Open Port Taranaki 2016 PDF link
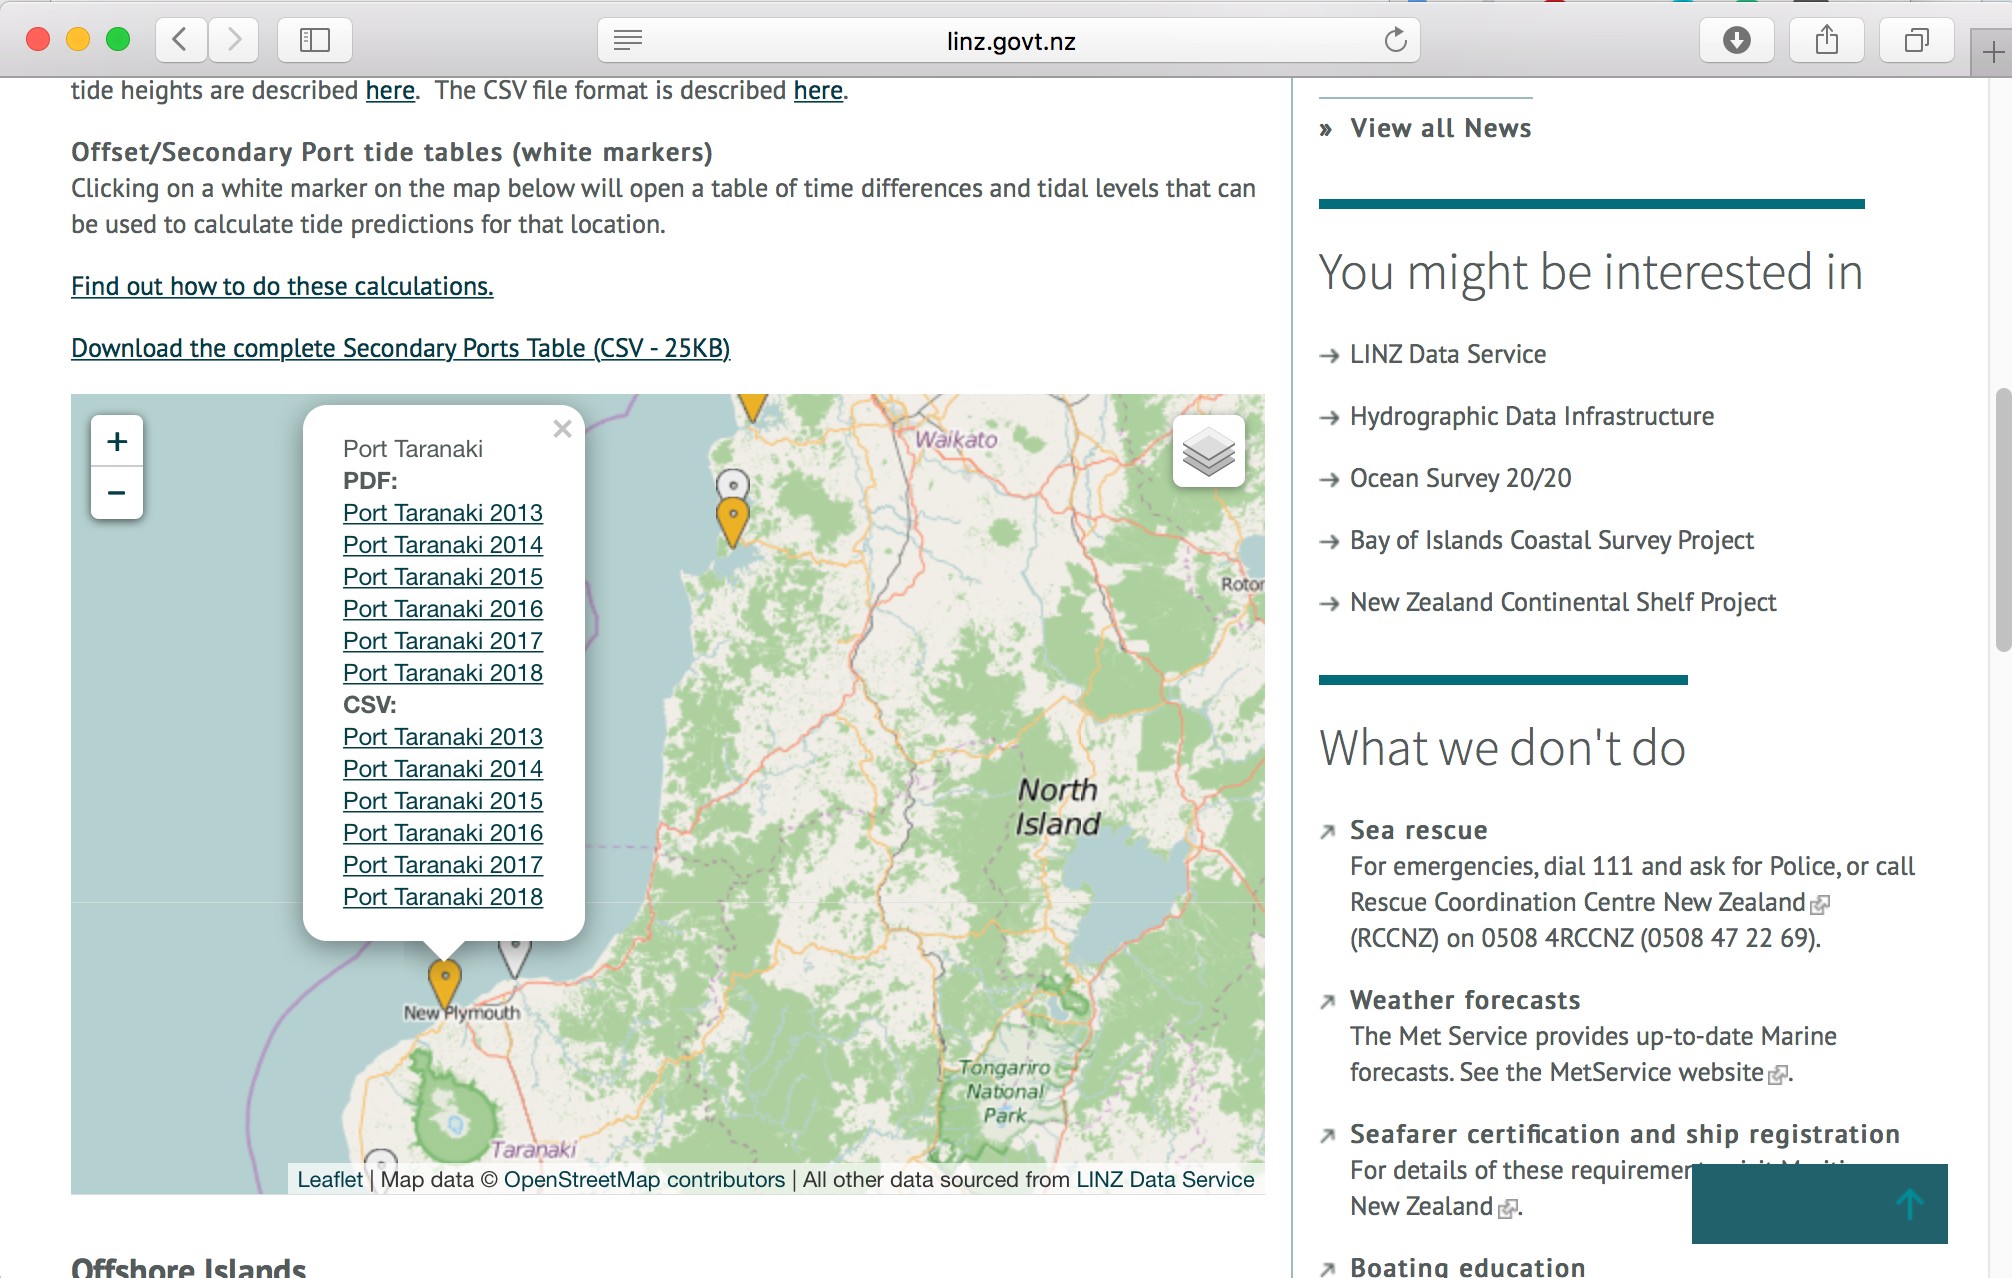This screenshot has width=2012, height=1278. pos(442,609)
